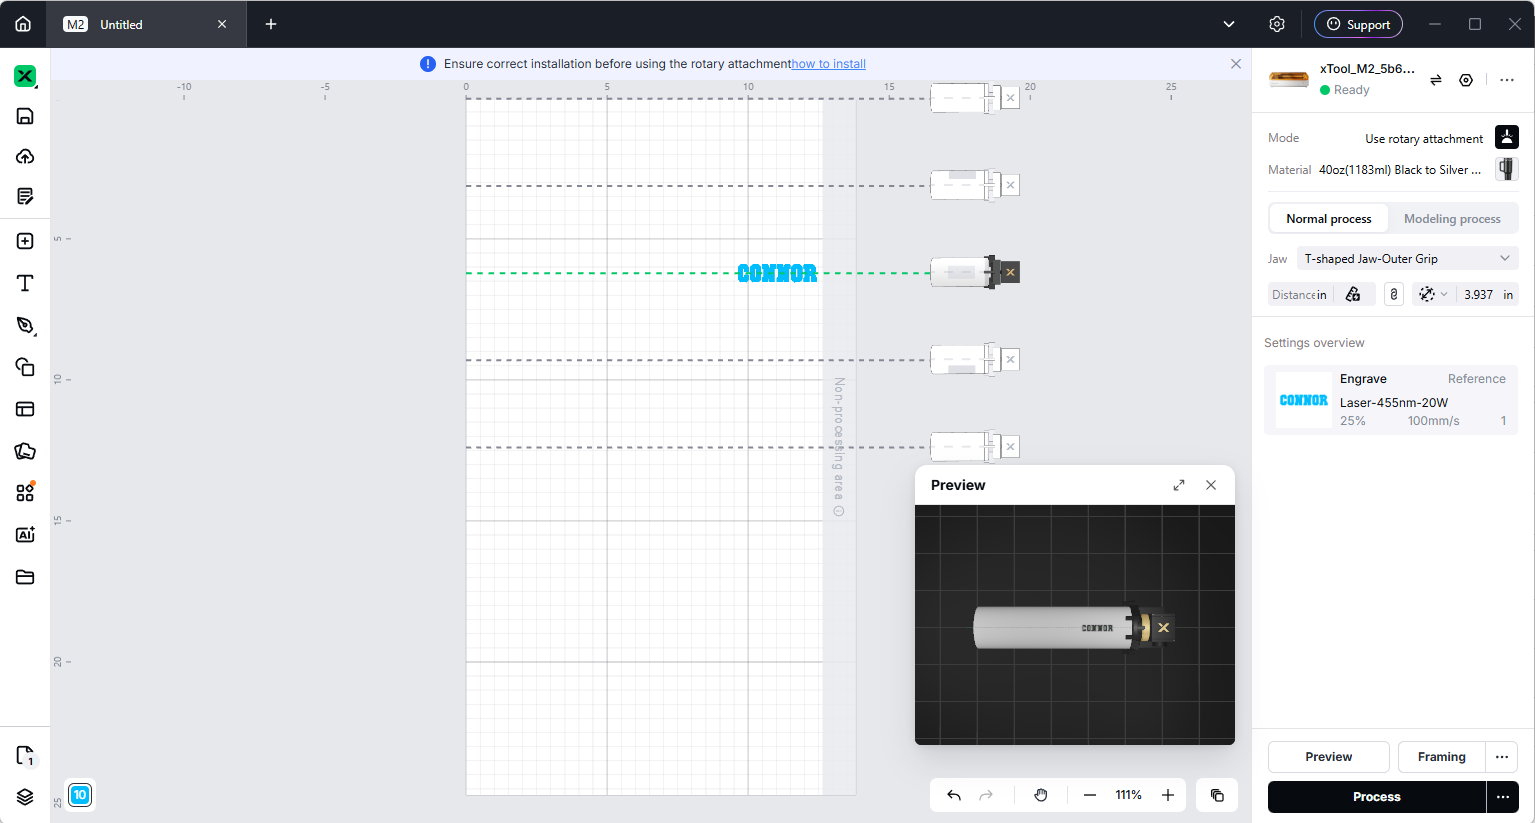Click the auto-measure distance icon
This screenshot has width=1535, height=823.
[1353, 294]
